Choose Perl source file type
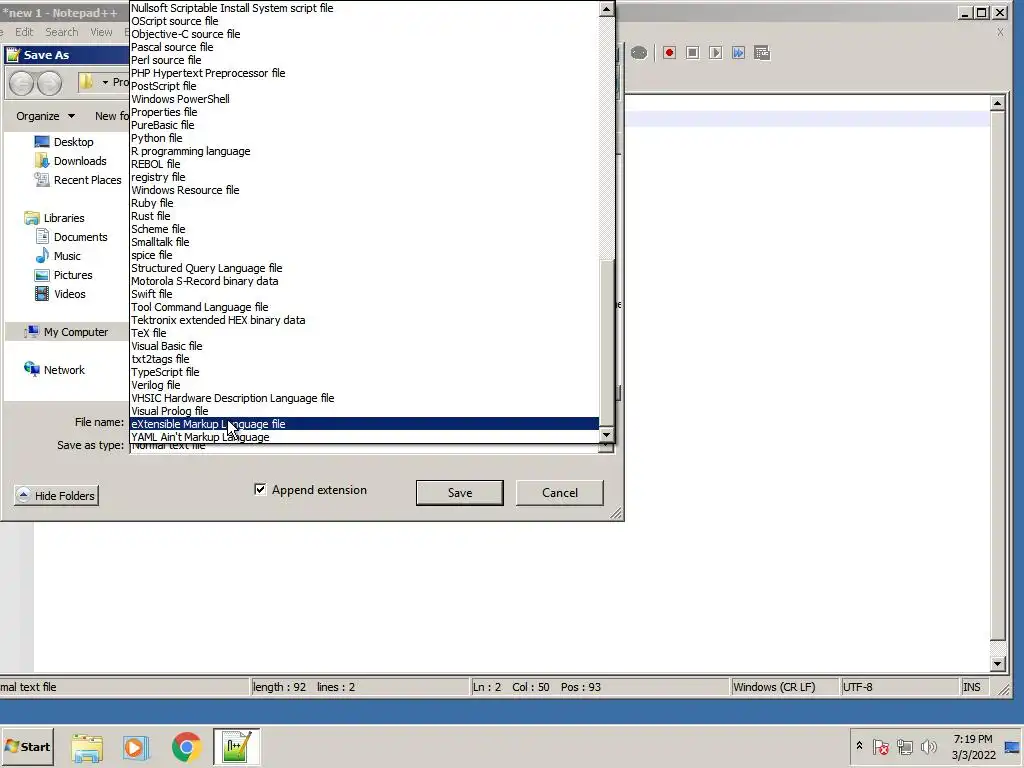Image resolution: width=1024 pixels, height=768 pixels. click(364, 59)
